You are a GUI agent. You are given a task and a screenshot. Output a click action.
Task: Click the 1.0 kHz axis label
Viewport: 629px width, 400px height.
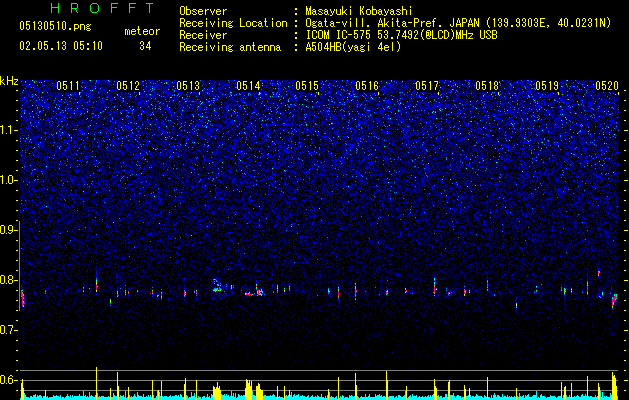(8, 180)
